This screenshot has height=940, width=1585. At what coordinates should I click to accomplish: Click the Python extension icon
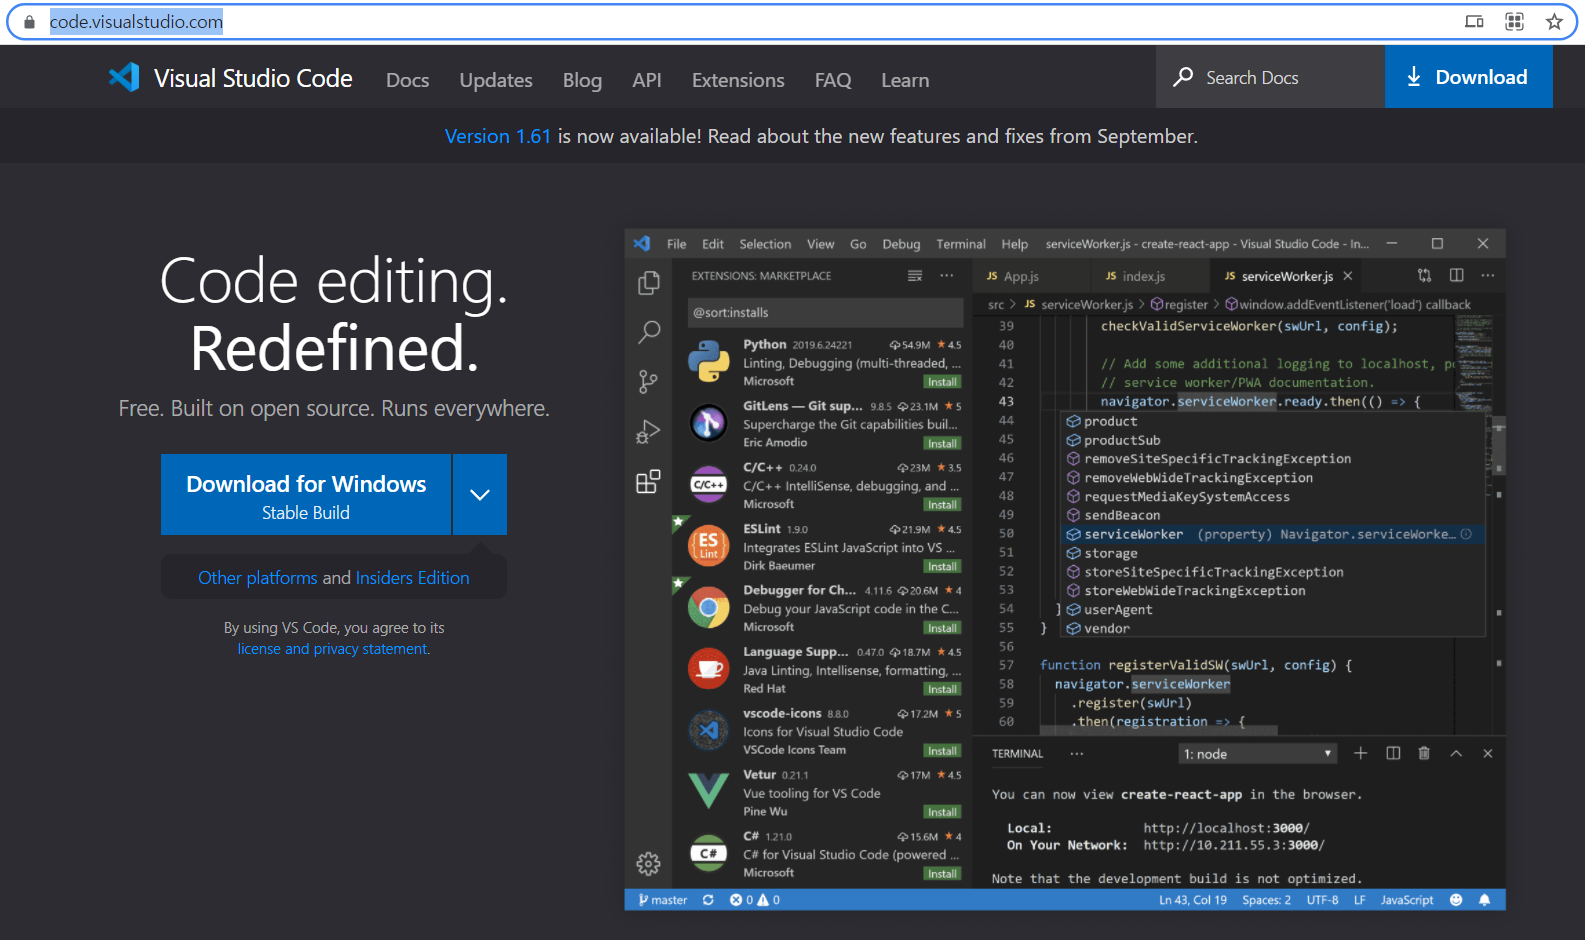coord(708,361)
